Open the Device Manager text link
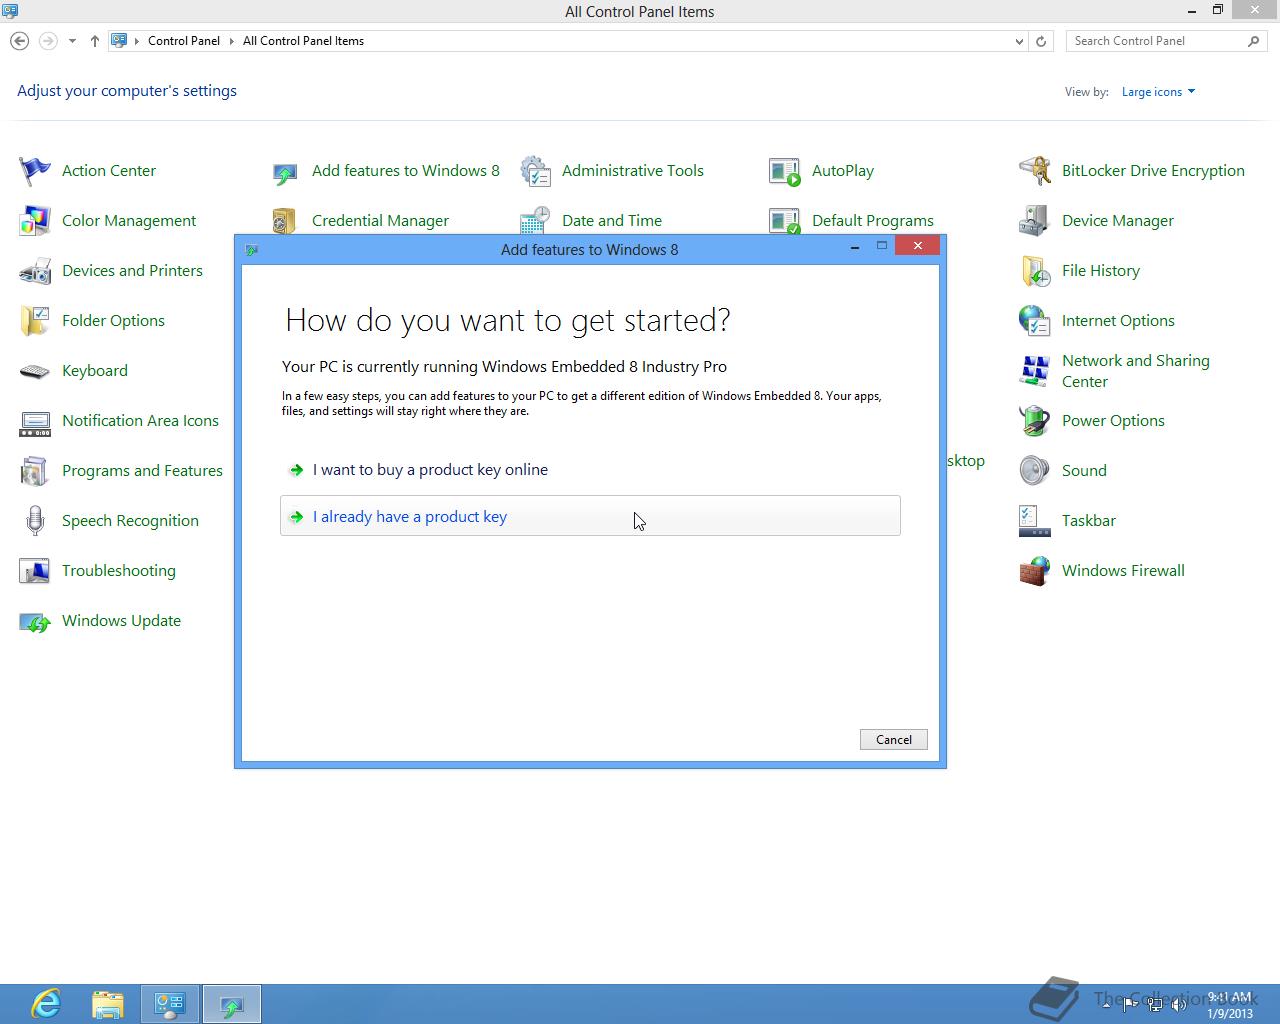1280x1024 pixels. tap(1118, 221)
